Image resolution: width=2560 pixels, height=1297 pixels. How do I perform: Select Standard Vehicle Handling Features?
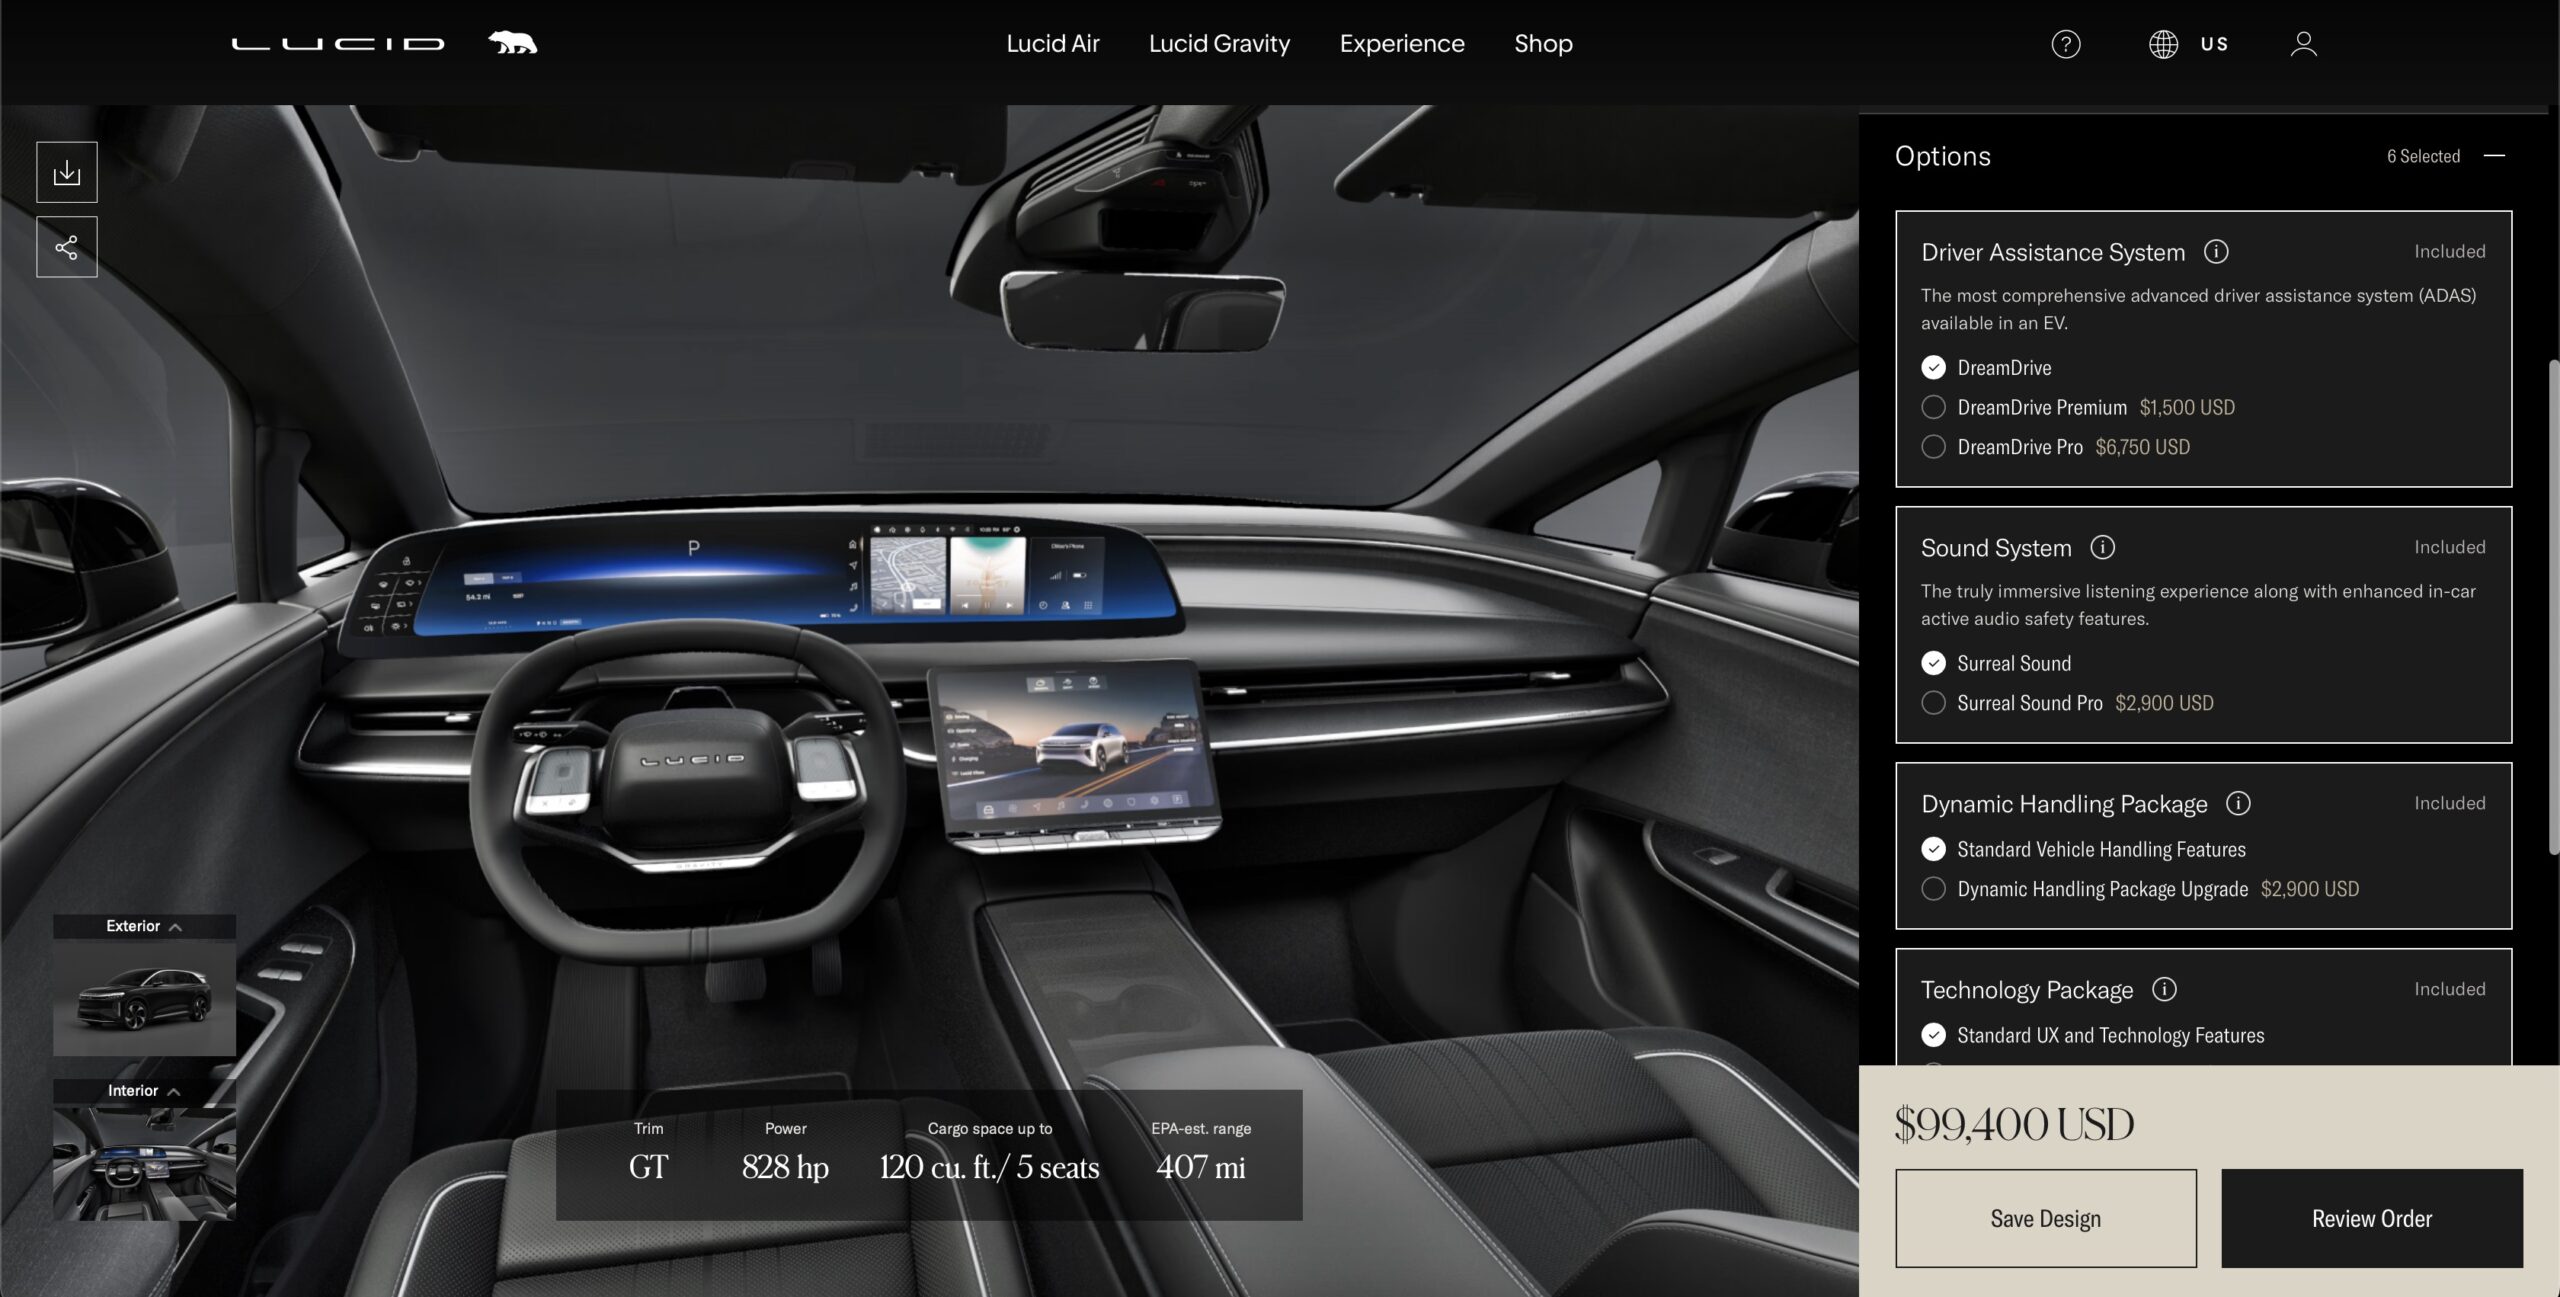point(1933,850)
